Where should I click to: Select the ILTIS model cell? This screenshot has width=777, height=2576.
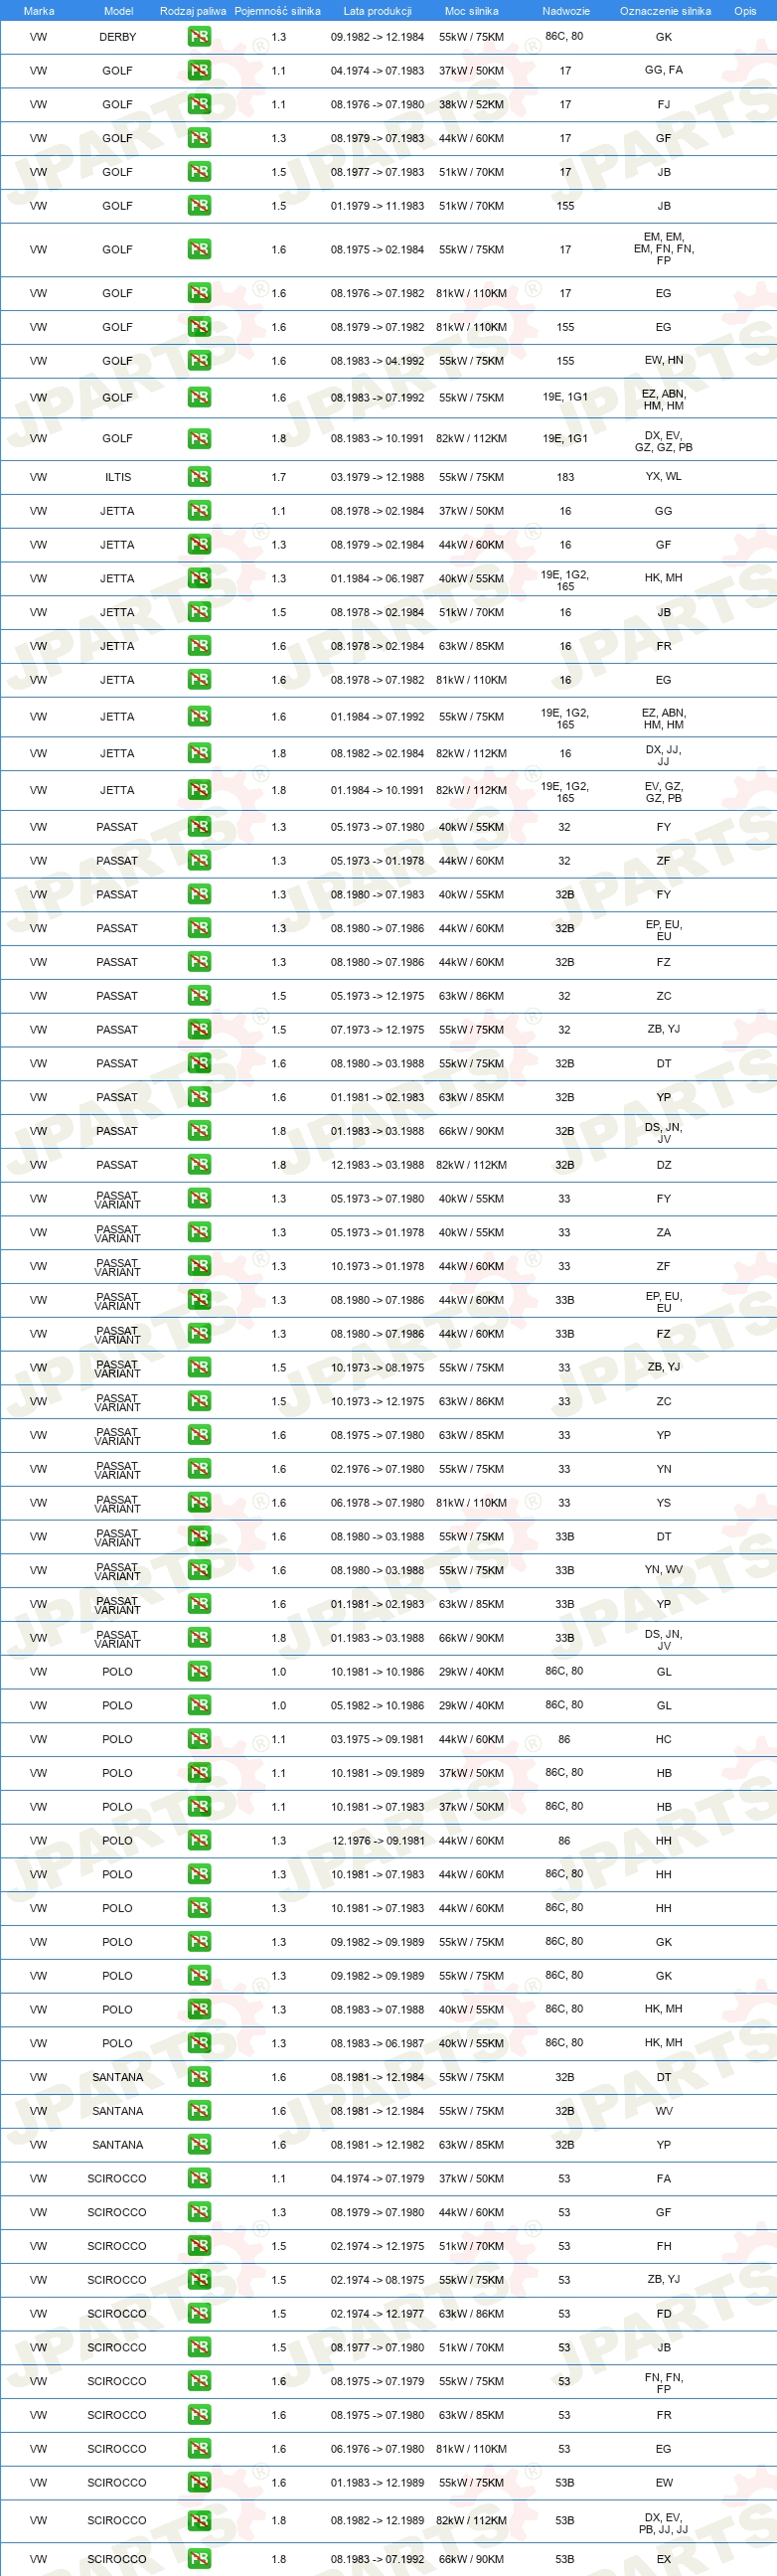pos(117,477)
